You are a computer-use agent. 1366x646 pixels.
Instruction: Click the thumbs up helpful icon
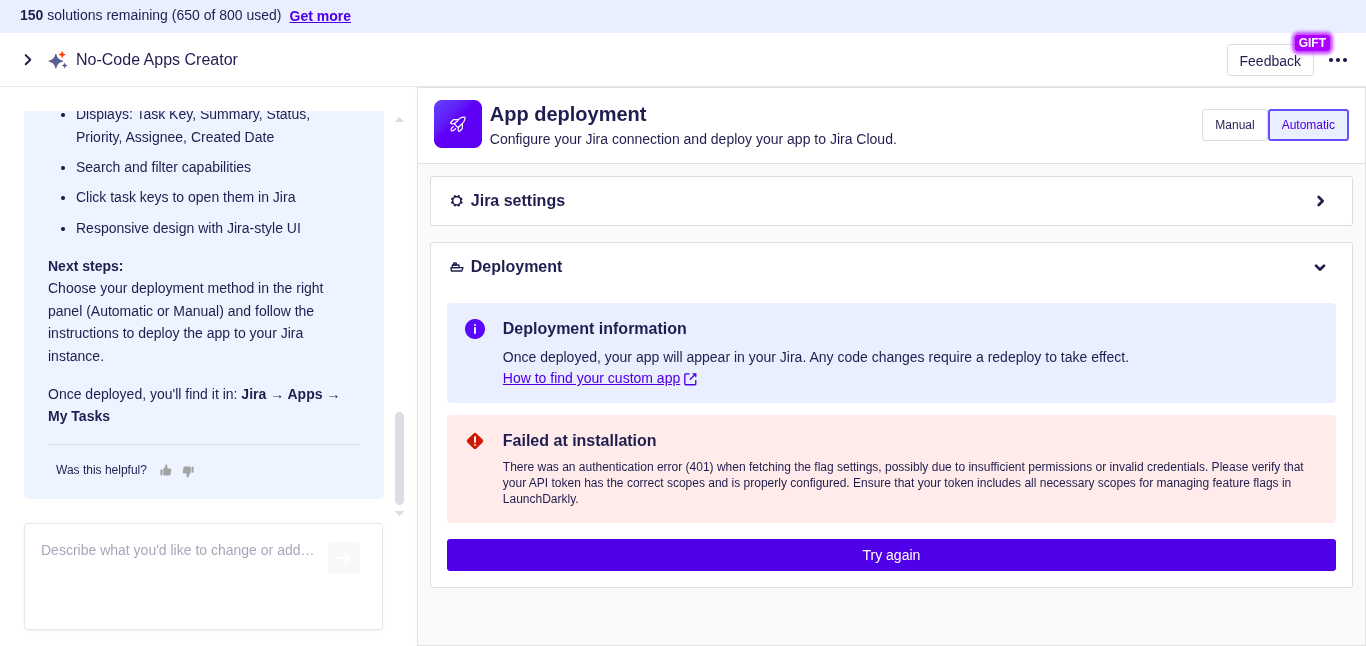pyautogui.click(x=166, y=470)
